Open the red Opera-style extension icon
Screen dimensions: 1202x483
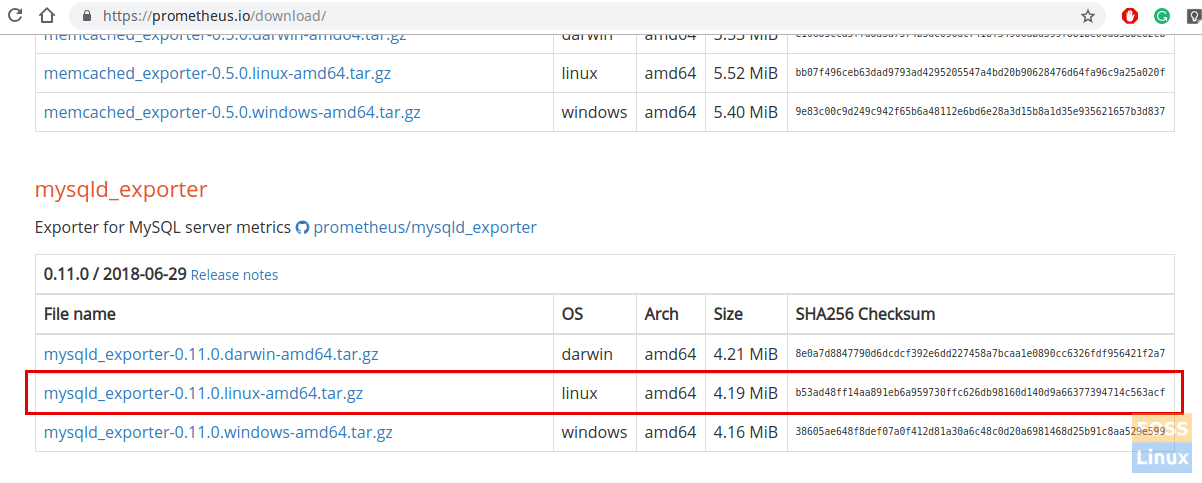[1130, 16]
